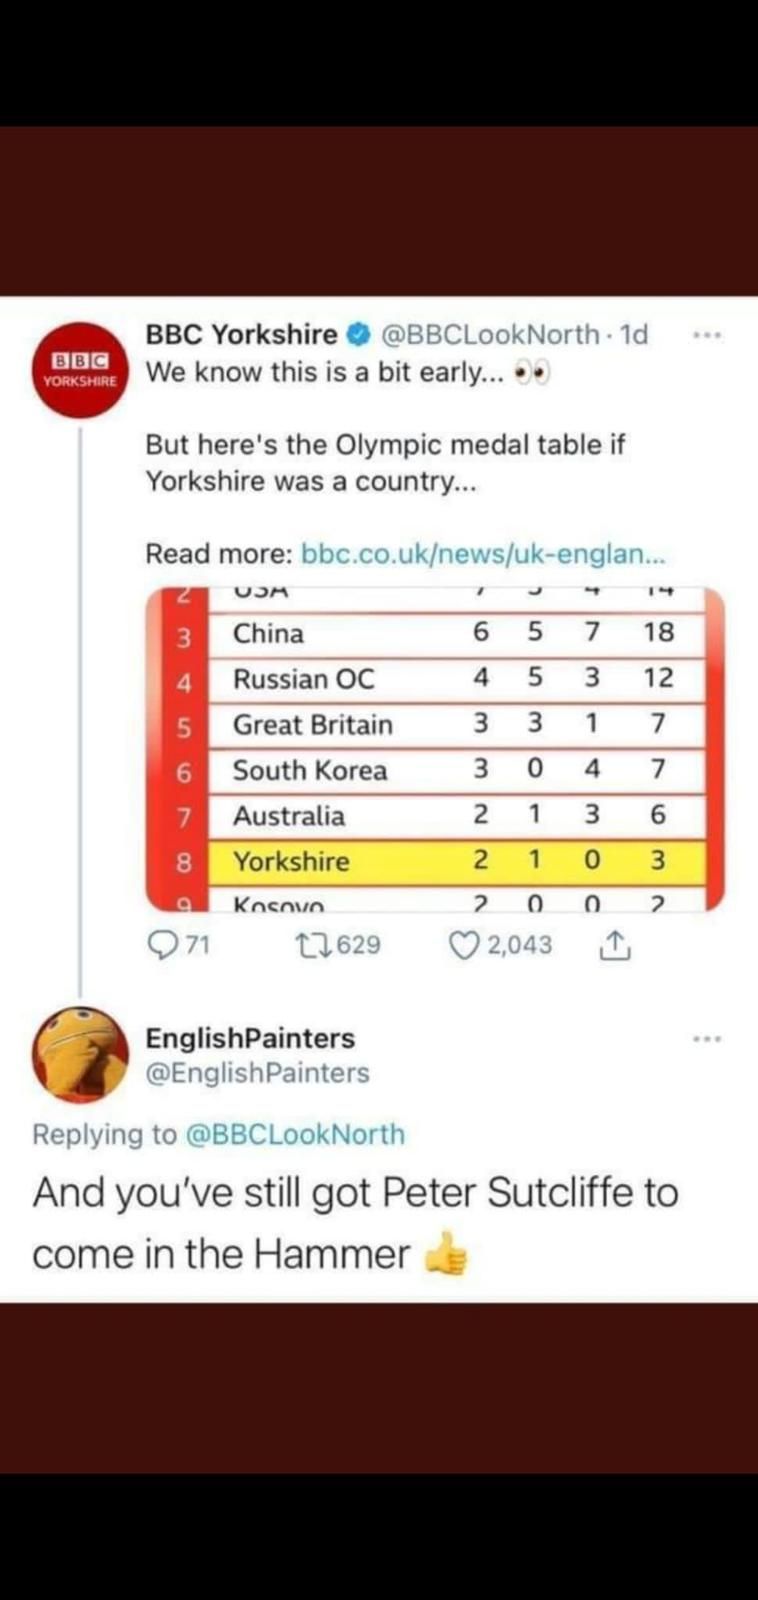
Task: Click thumbs up emoji in reply
Action: point(446,1254)
